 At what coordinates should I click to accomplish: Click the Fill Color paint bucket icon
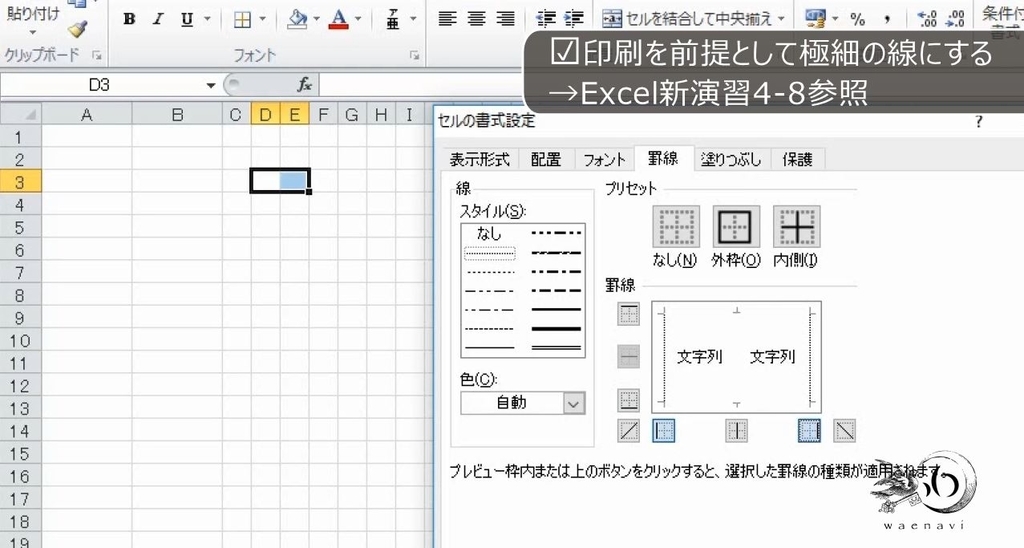[298, 19]
